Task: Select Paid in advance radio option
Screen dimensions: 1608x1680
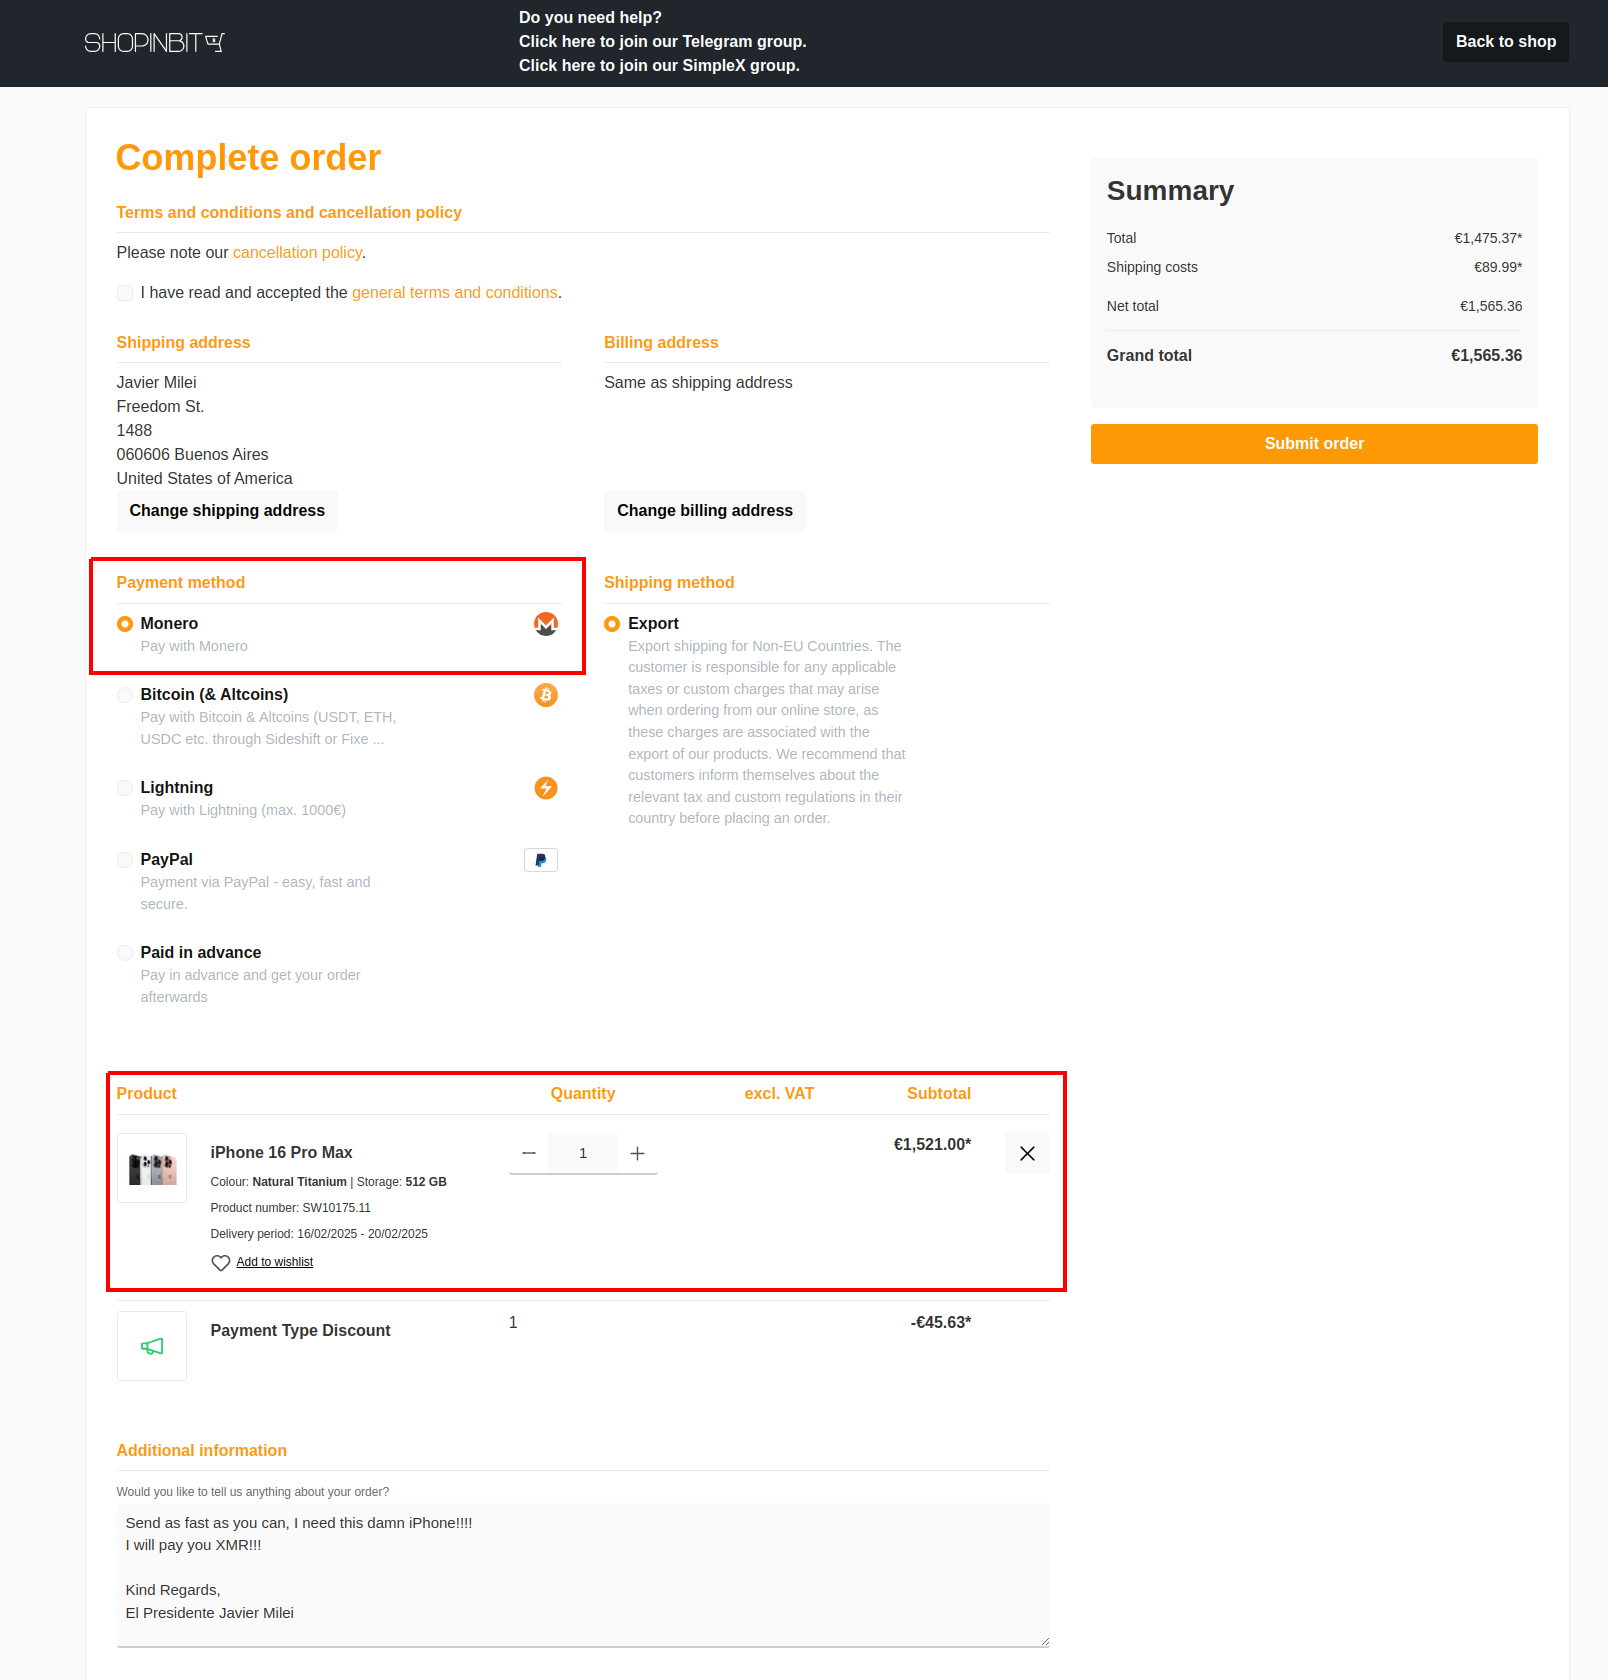Action: tap(125, 953)
